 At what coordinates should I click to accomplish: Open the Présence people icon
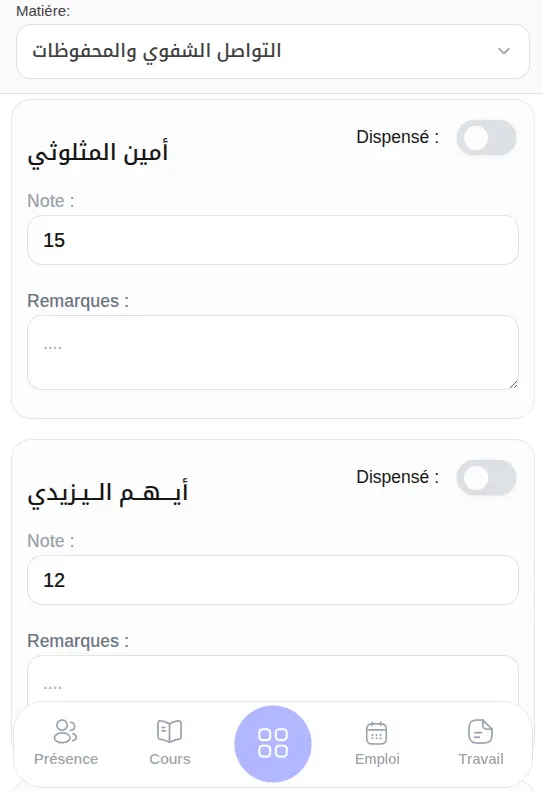click(66, 731)
